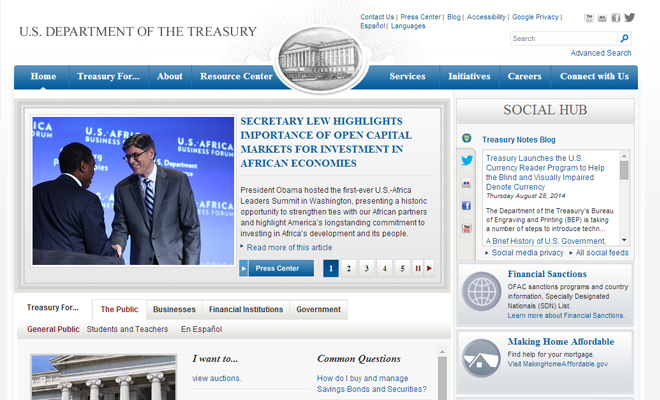Screen dimensions: 660x400
Task: Go to slide 5
Action: (402, 268)
